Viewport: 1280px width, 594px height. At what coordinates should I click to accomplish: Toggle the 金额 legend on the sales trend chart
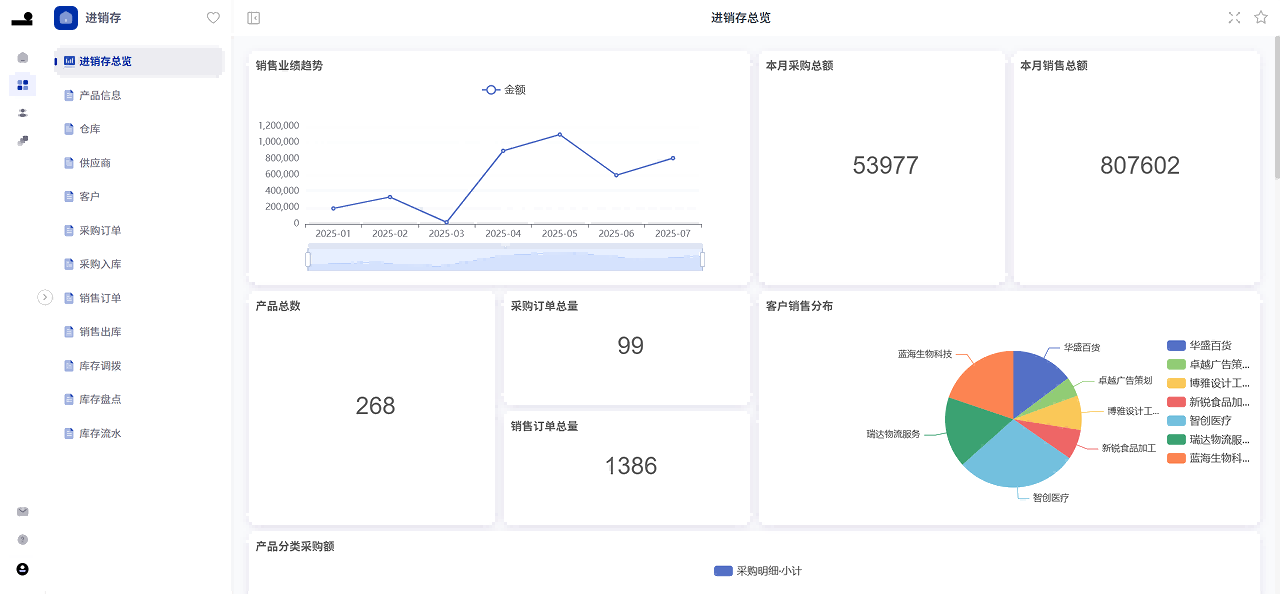(505, 89)
